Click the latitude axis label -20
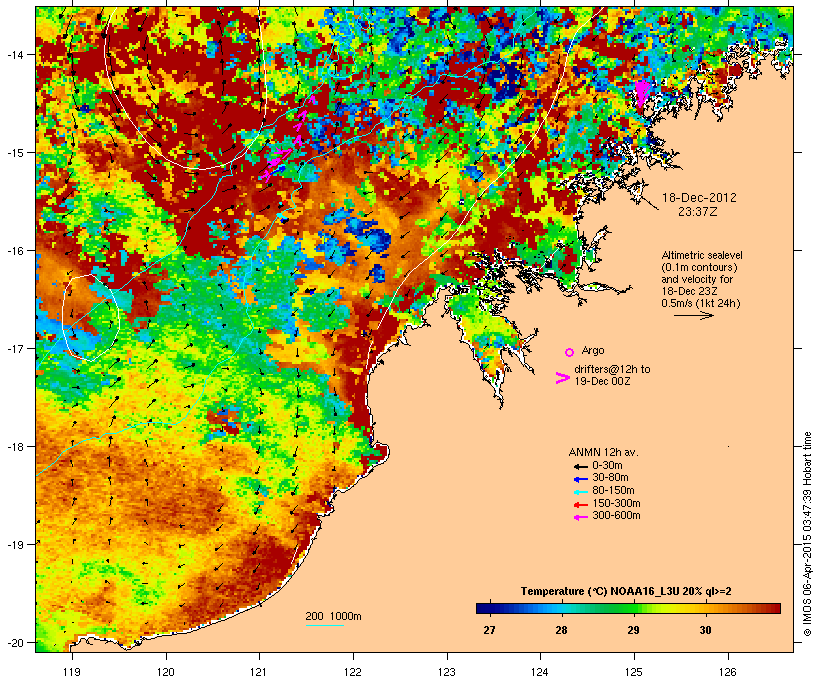The height and width of the screenshot is (680, 820). point(14,643)
